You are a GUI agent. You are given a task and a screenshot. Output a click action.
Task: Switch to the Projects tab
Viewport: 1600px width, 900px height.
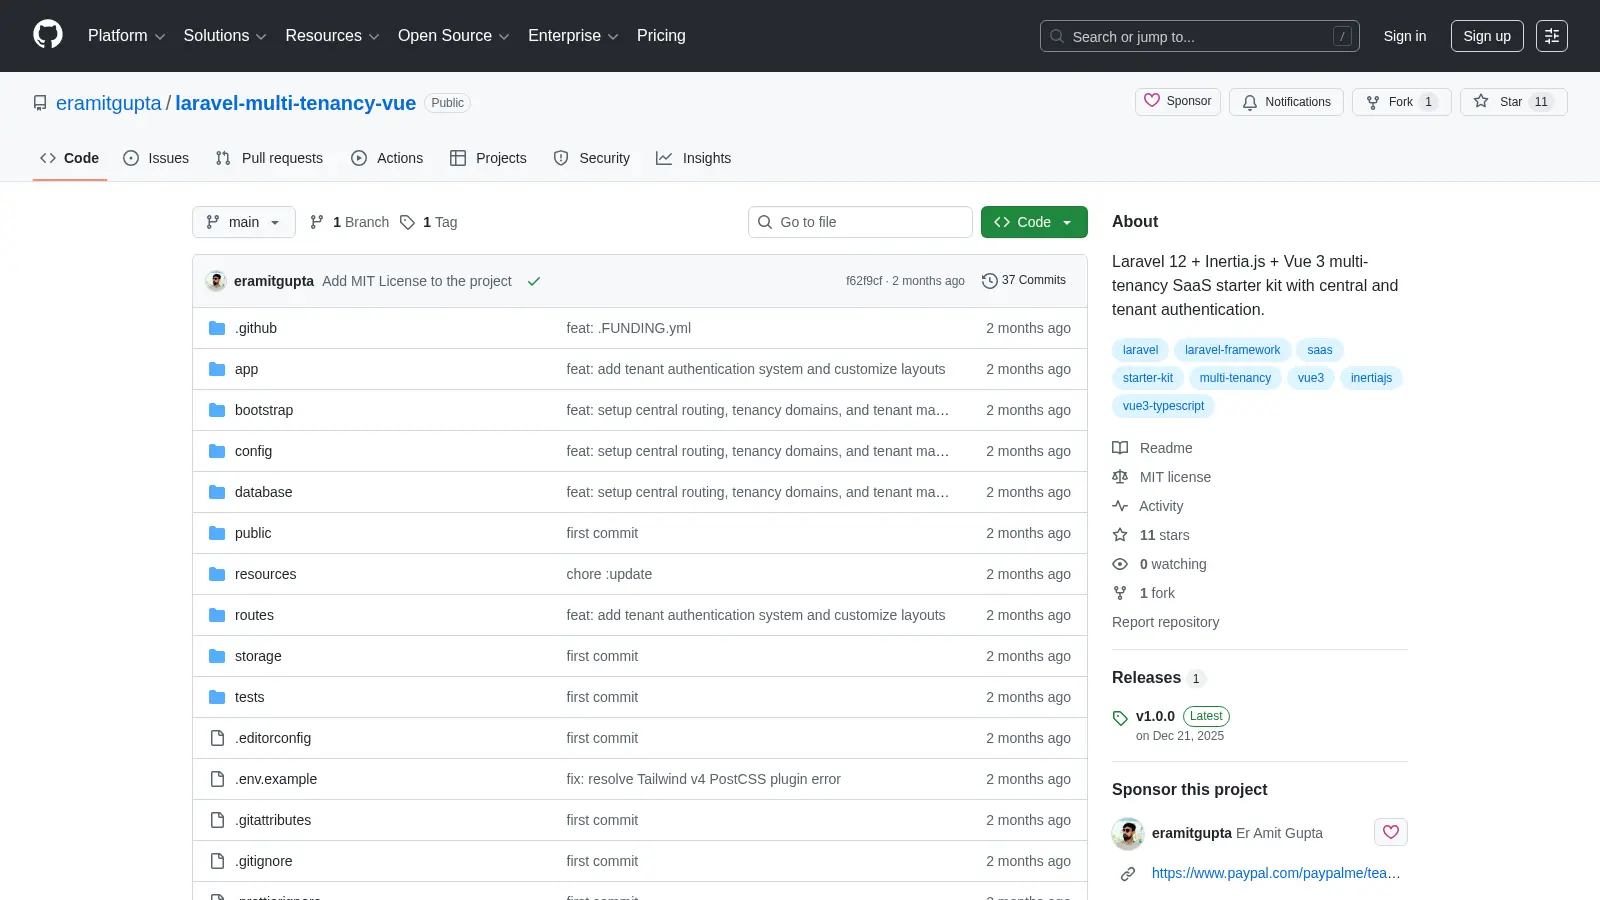[x=488, y=158]
